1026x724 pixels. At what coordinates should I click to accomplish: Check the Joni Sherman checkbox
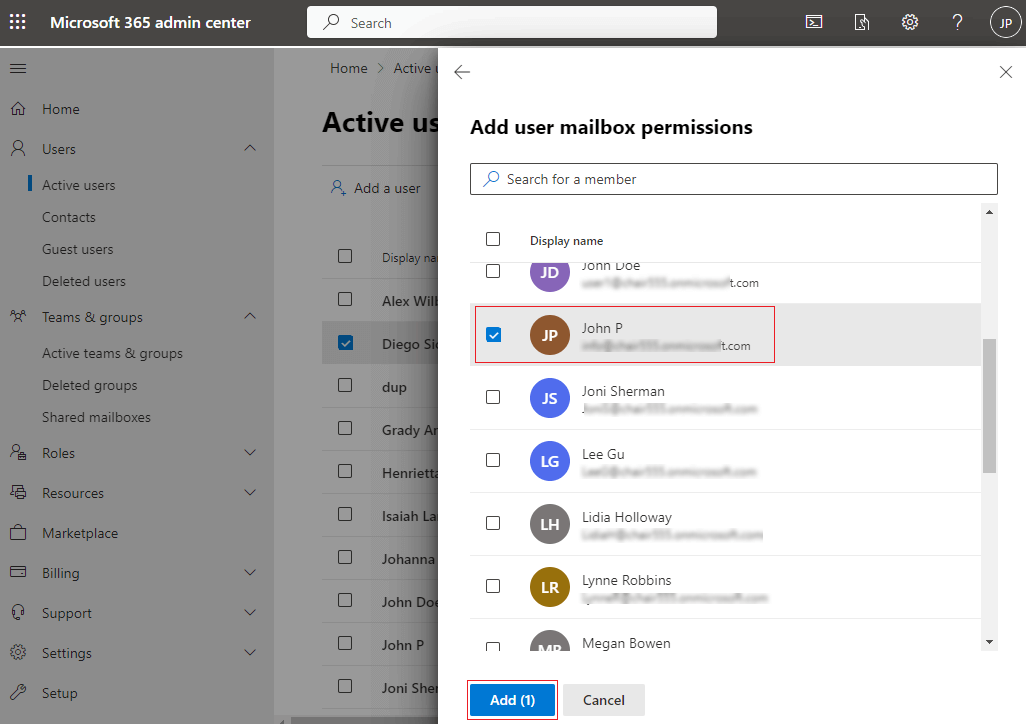pyautogui.click(x=493, y=397)
